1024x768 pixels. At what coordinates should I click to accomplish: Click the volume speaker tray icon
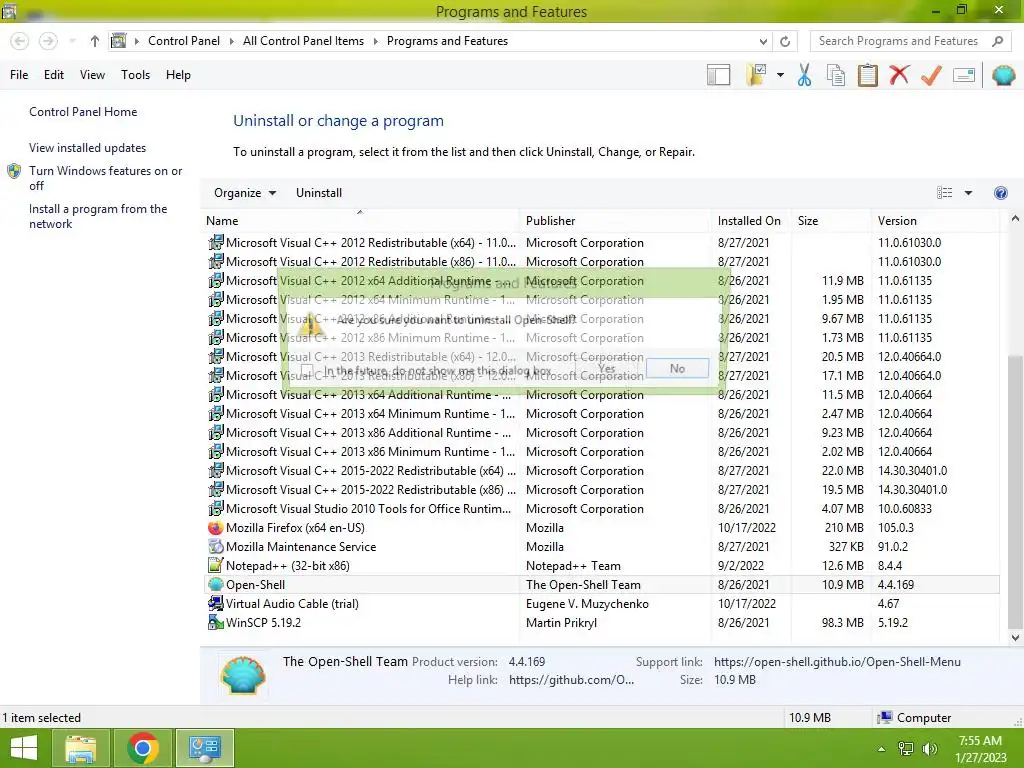(x=929, y=749)
